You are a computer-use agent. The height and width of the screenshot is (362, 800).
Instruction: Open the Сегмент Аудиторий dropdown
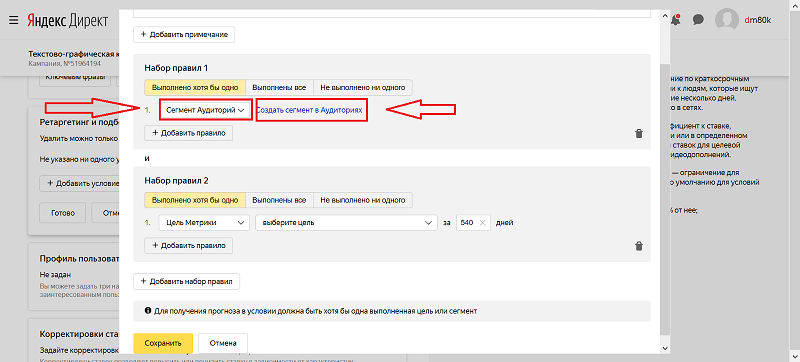click(206, 110)
